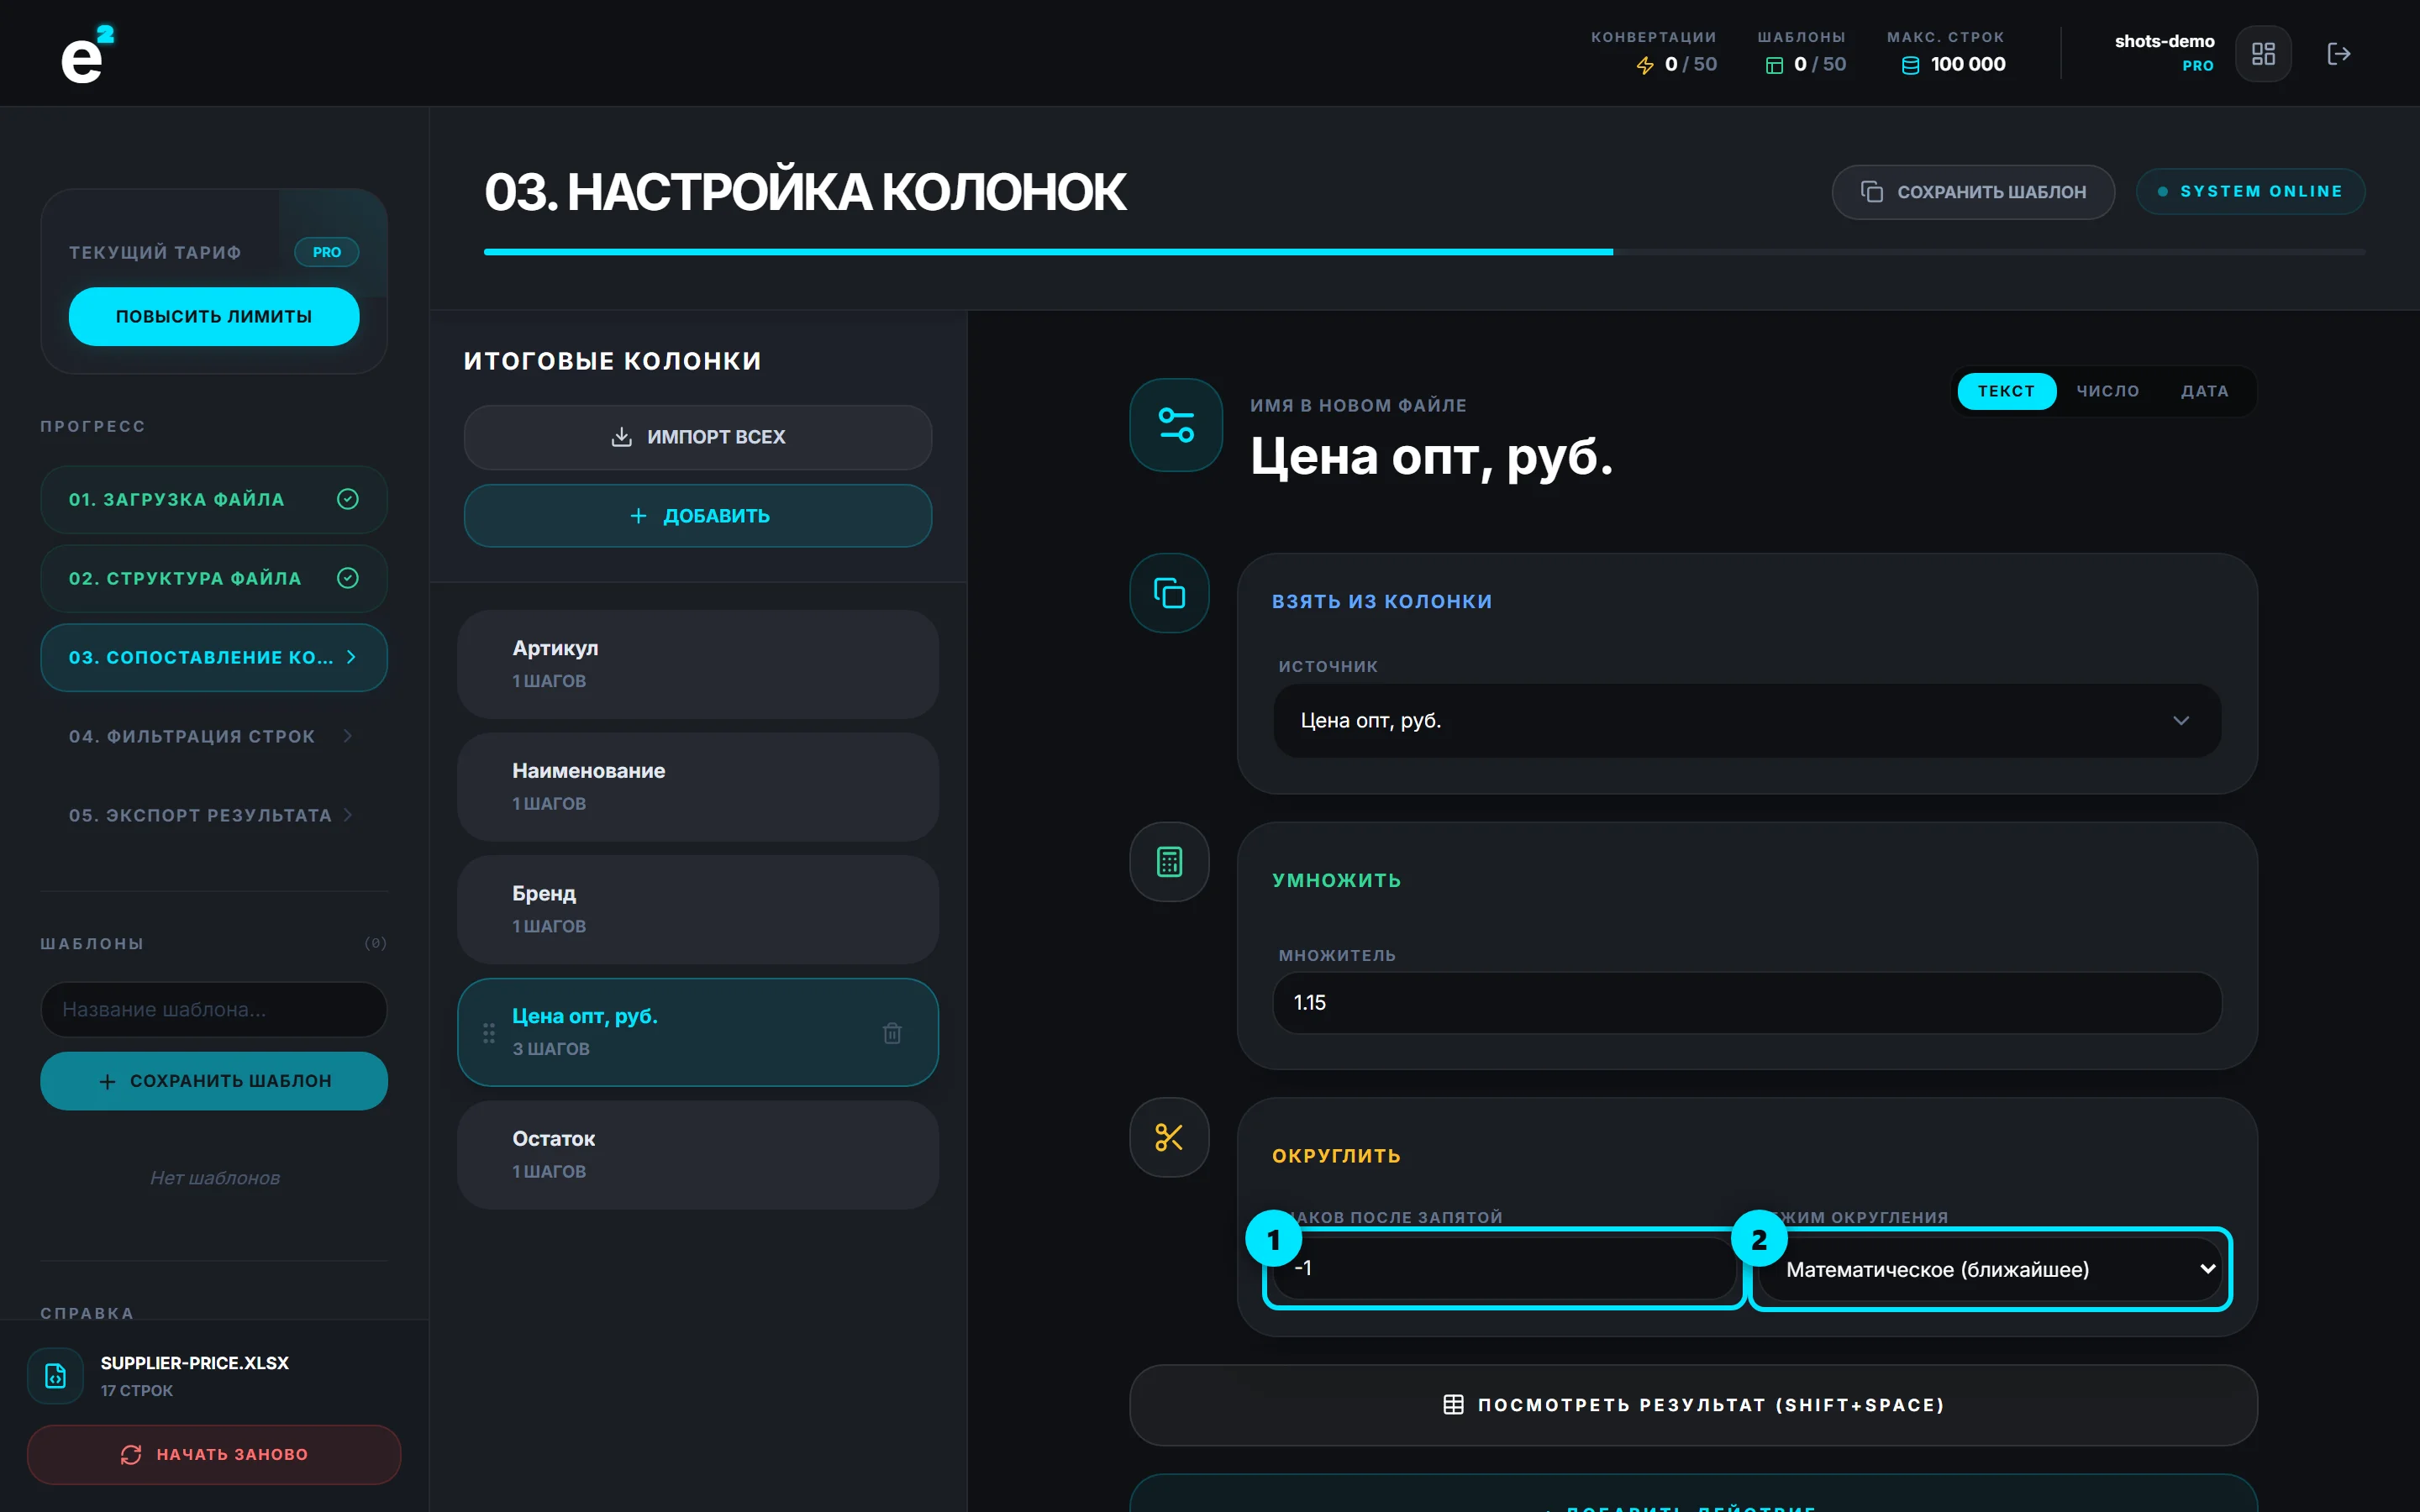Screen dimensions: 2420x1512
Task: Click the Название шаблона input
Action: [x=214, y=1010]
